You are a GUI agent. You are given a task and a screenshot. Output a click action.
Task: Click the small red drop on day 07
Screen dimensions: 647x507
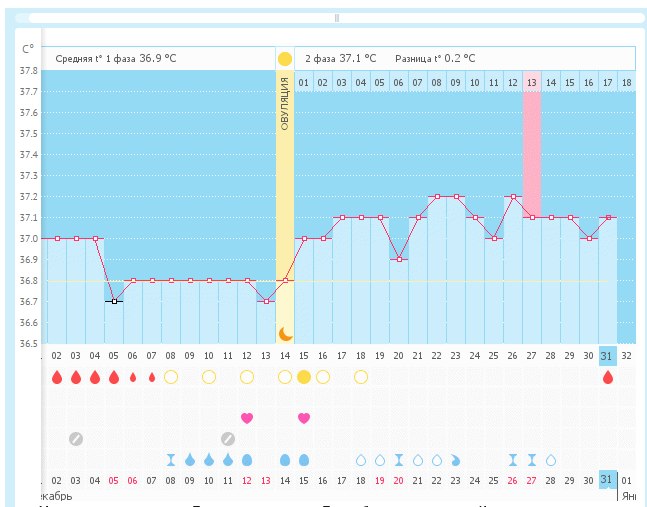(152, 377)
